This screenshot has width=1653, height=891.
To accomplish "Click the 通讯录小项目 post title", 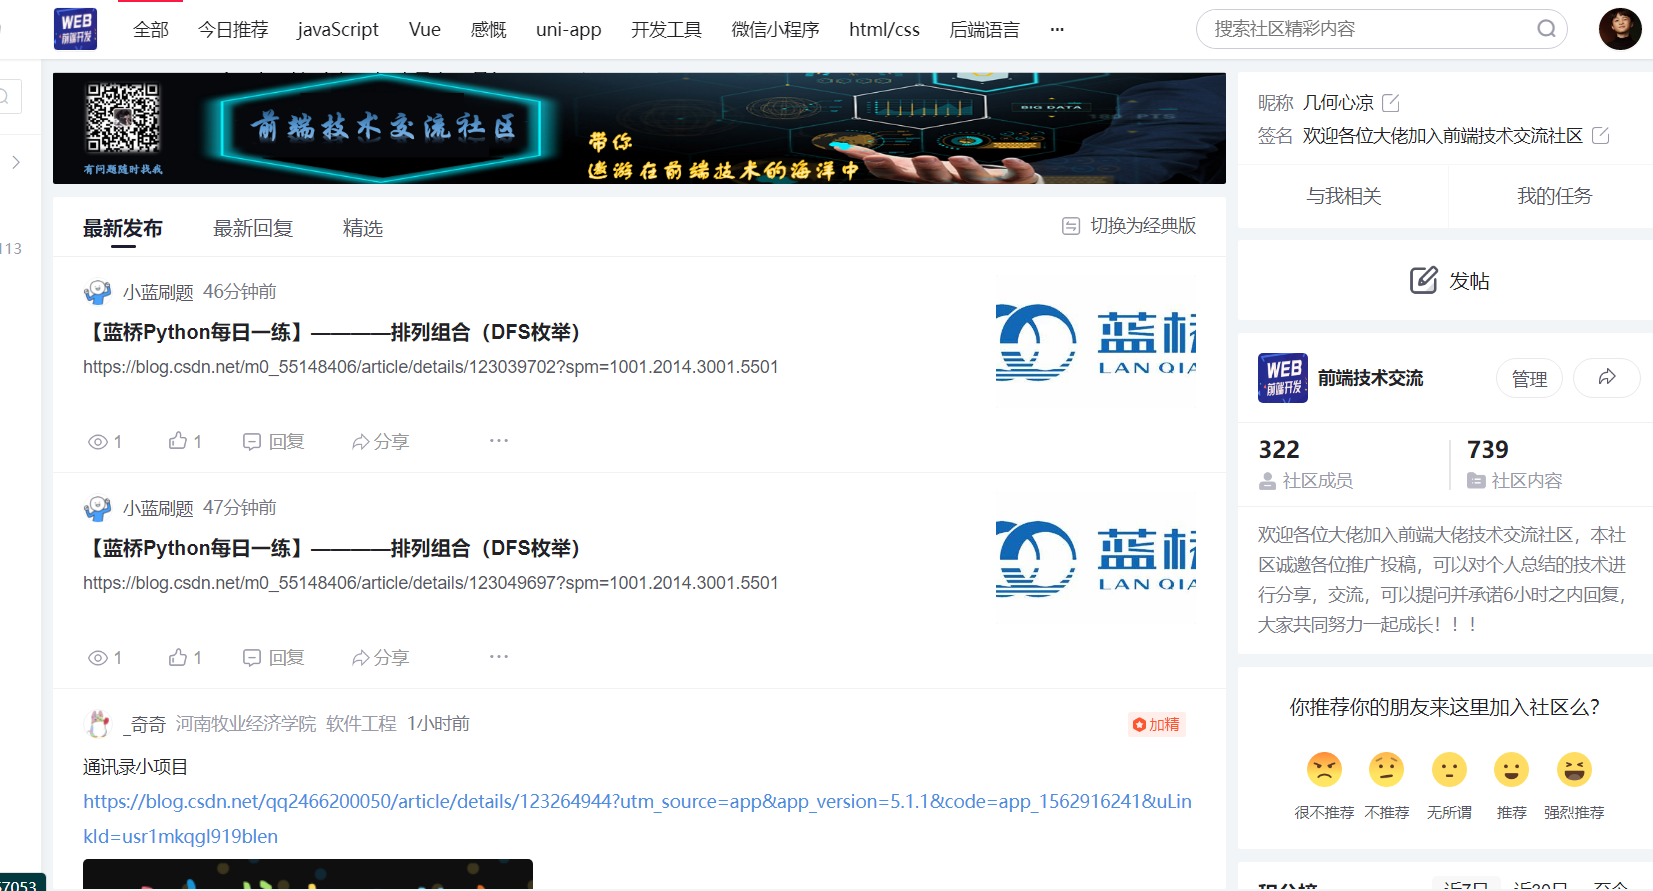I will (x=135, y=767).
